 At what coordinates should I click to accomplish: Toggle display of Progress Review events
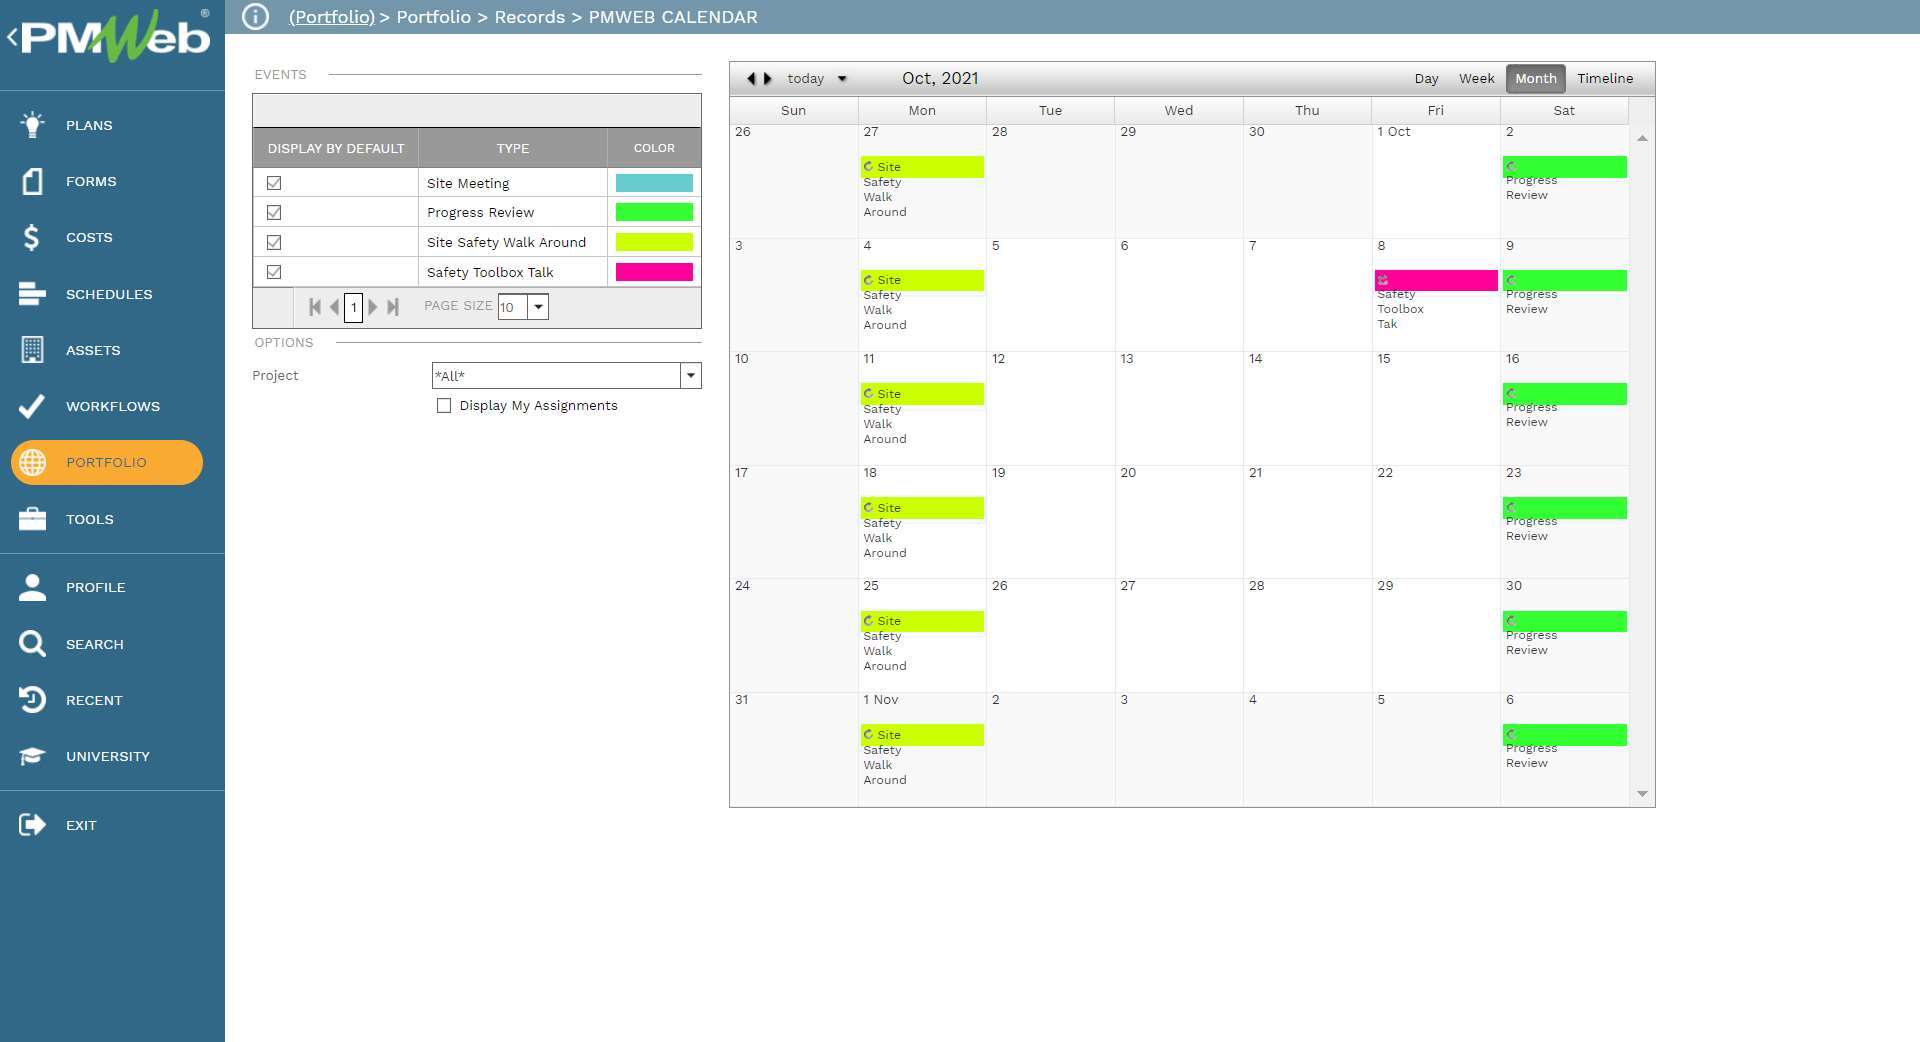pos(274,212)
